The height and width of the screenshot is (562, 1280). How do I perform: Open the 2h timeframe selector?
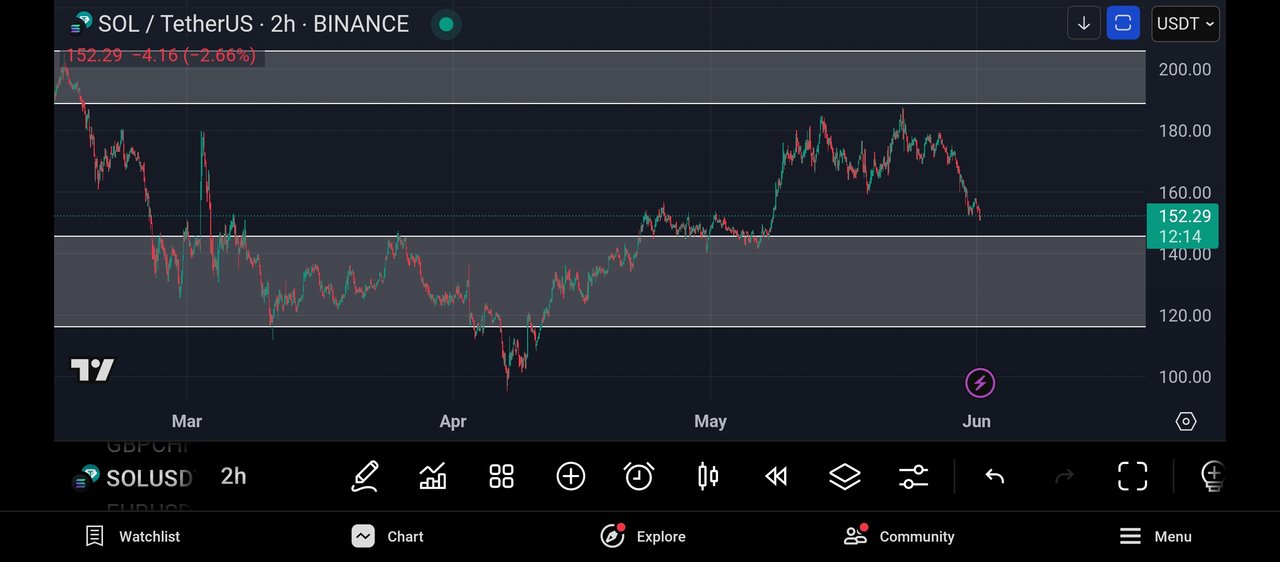(233, 477)
